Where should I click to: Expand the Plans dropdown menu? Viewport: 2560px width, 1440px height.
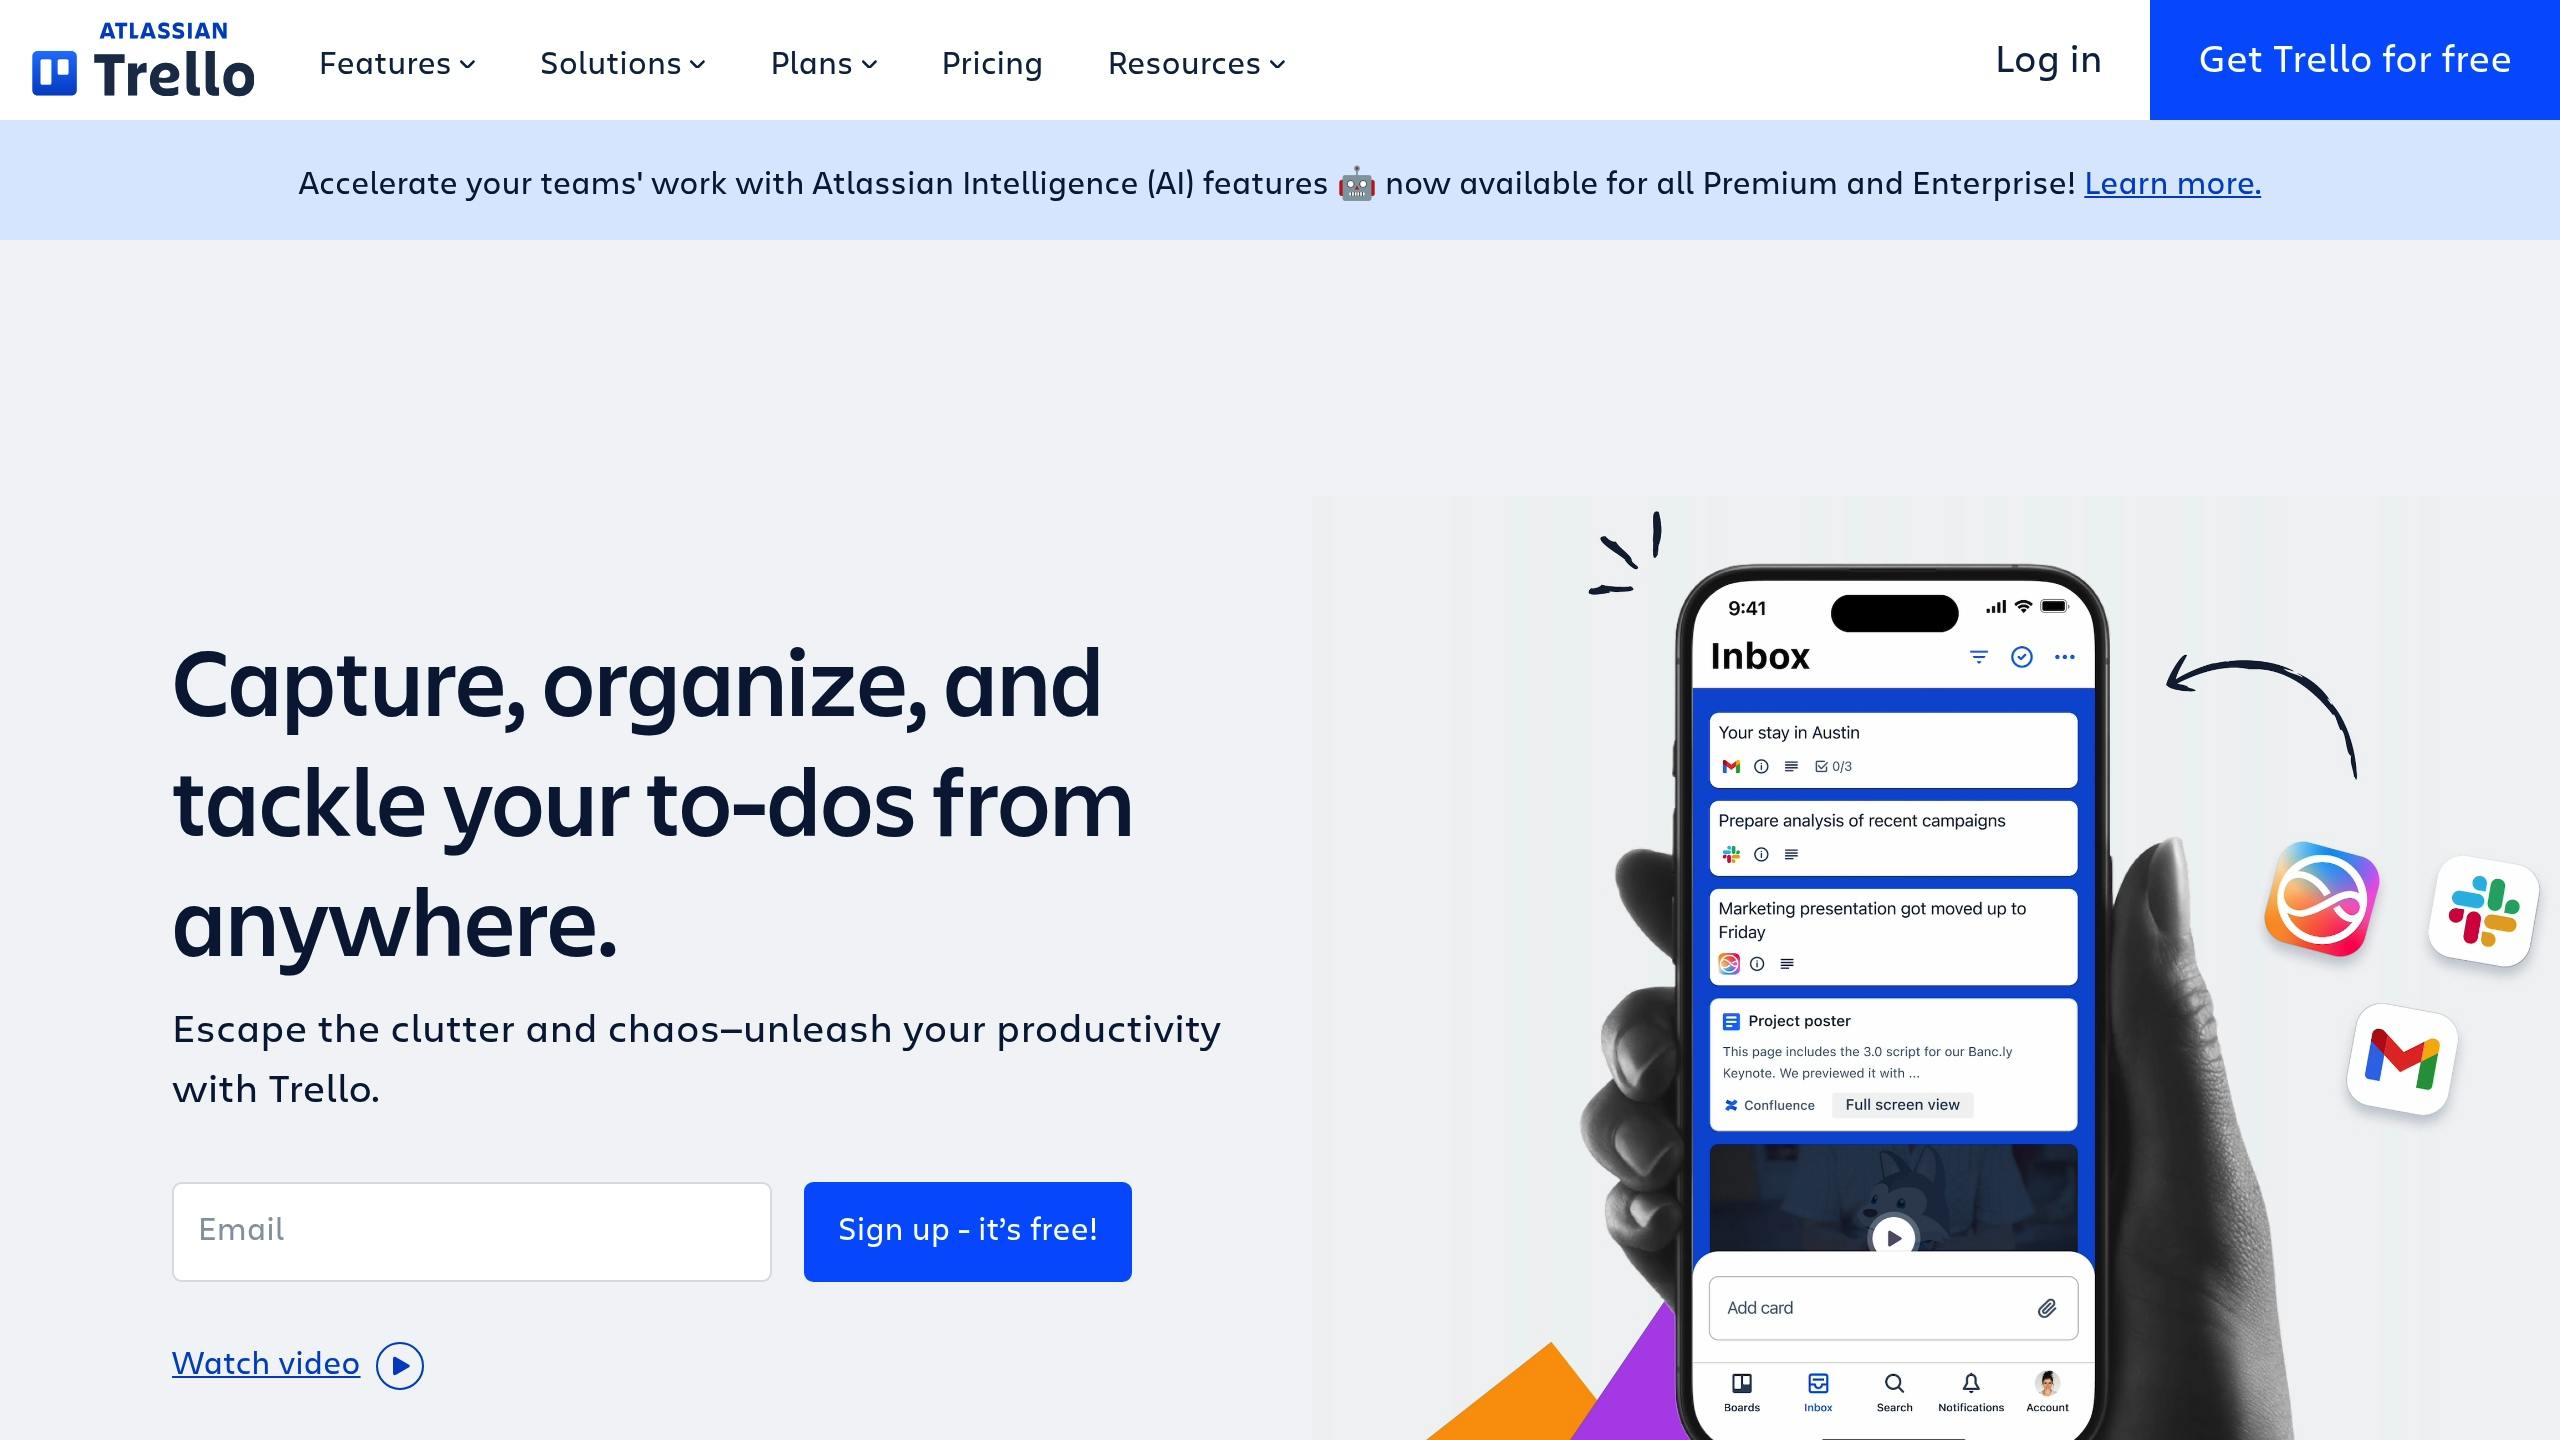coord(823,62)
